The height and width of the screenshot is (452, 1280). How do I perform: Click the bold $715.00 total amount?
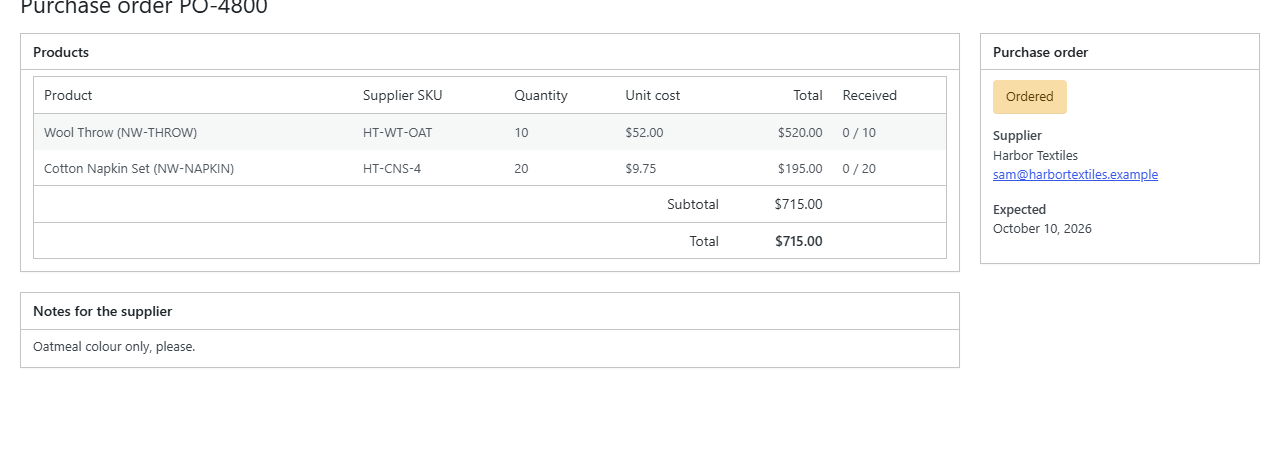click(x=799, y=241)
